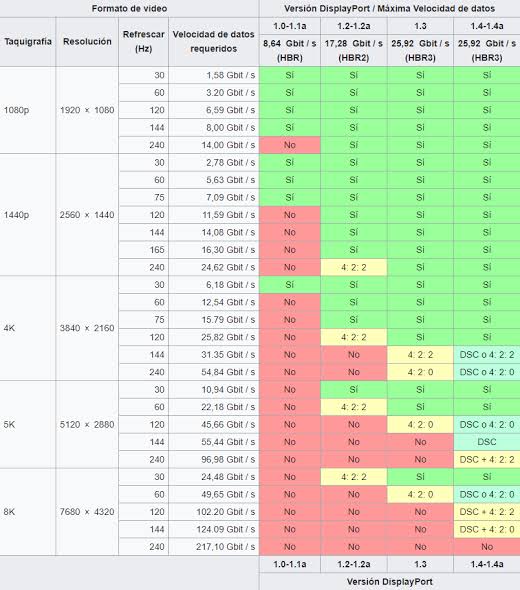Click the "96,98 Gbit / s" data rate
The image size is (520, 590).
pos(228,459)
